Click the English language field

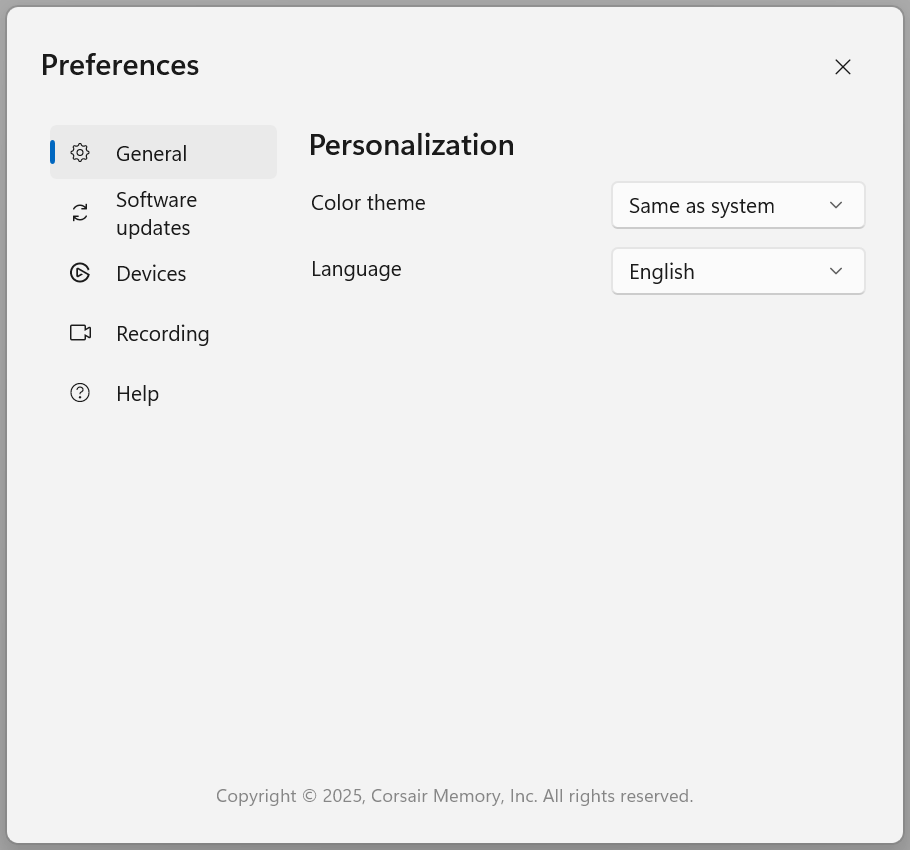738,271
